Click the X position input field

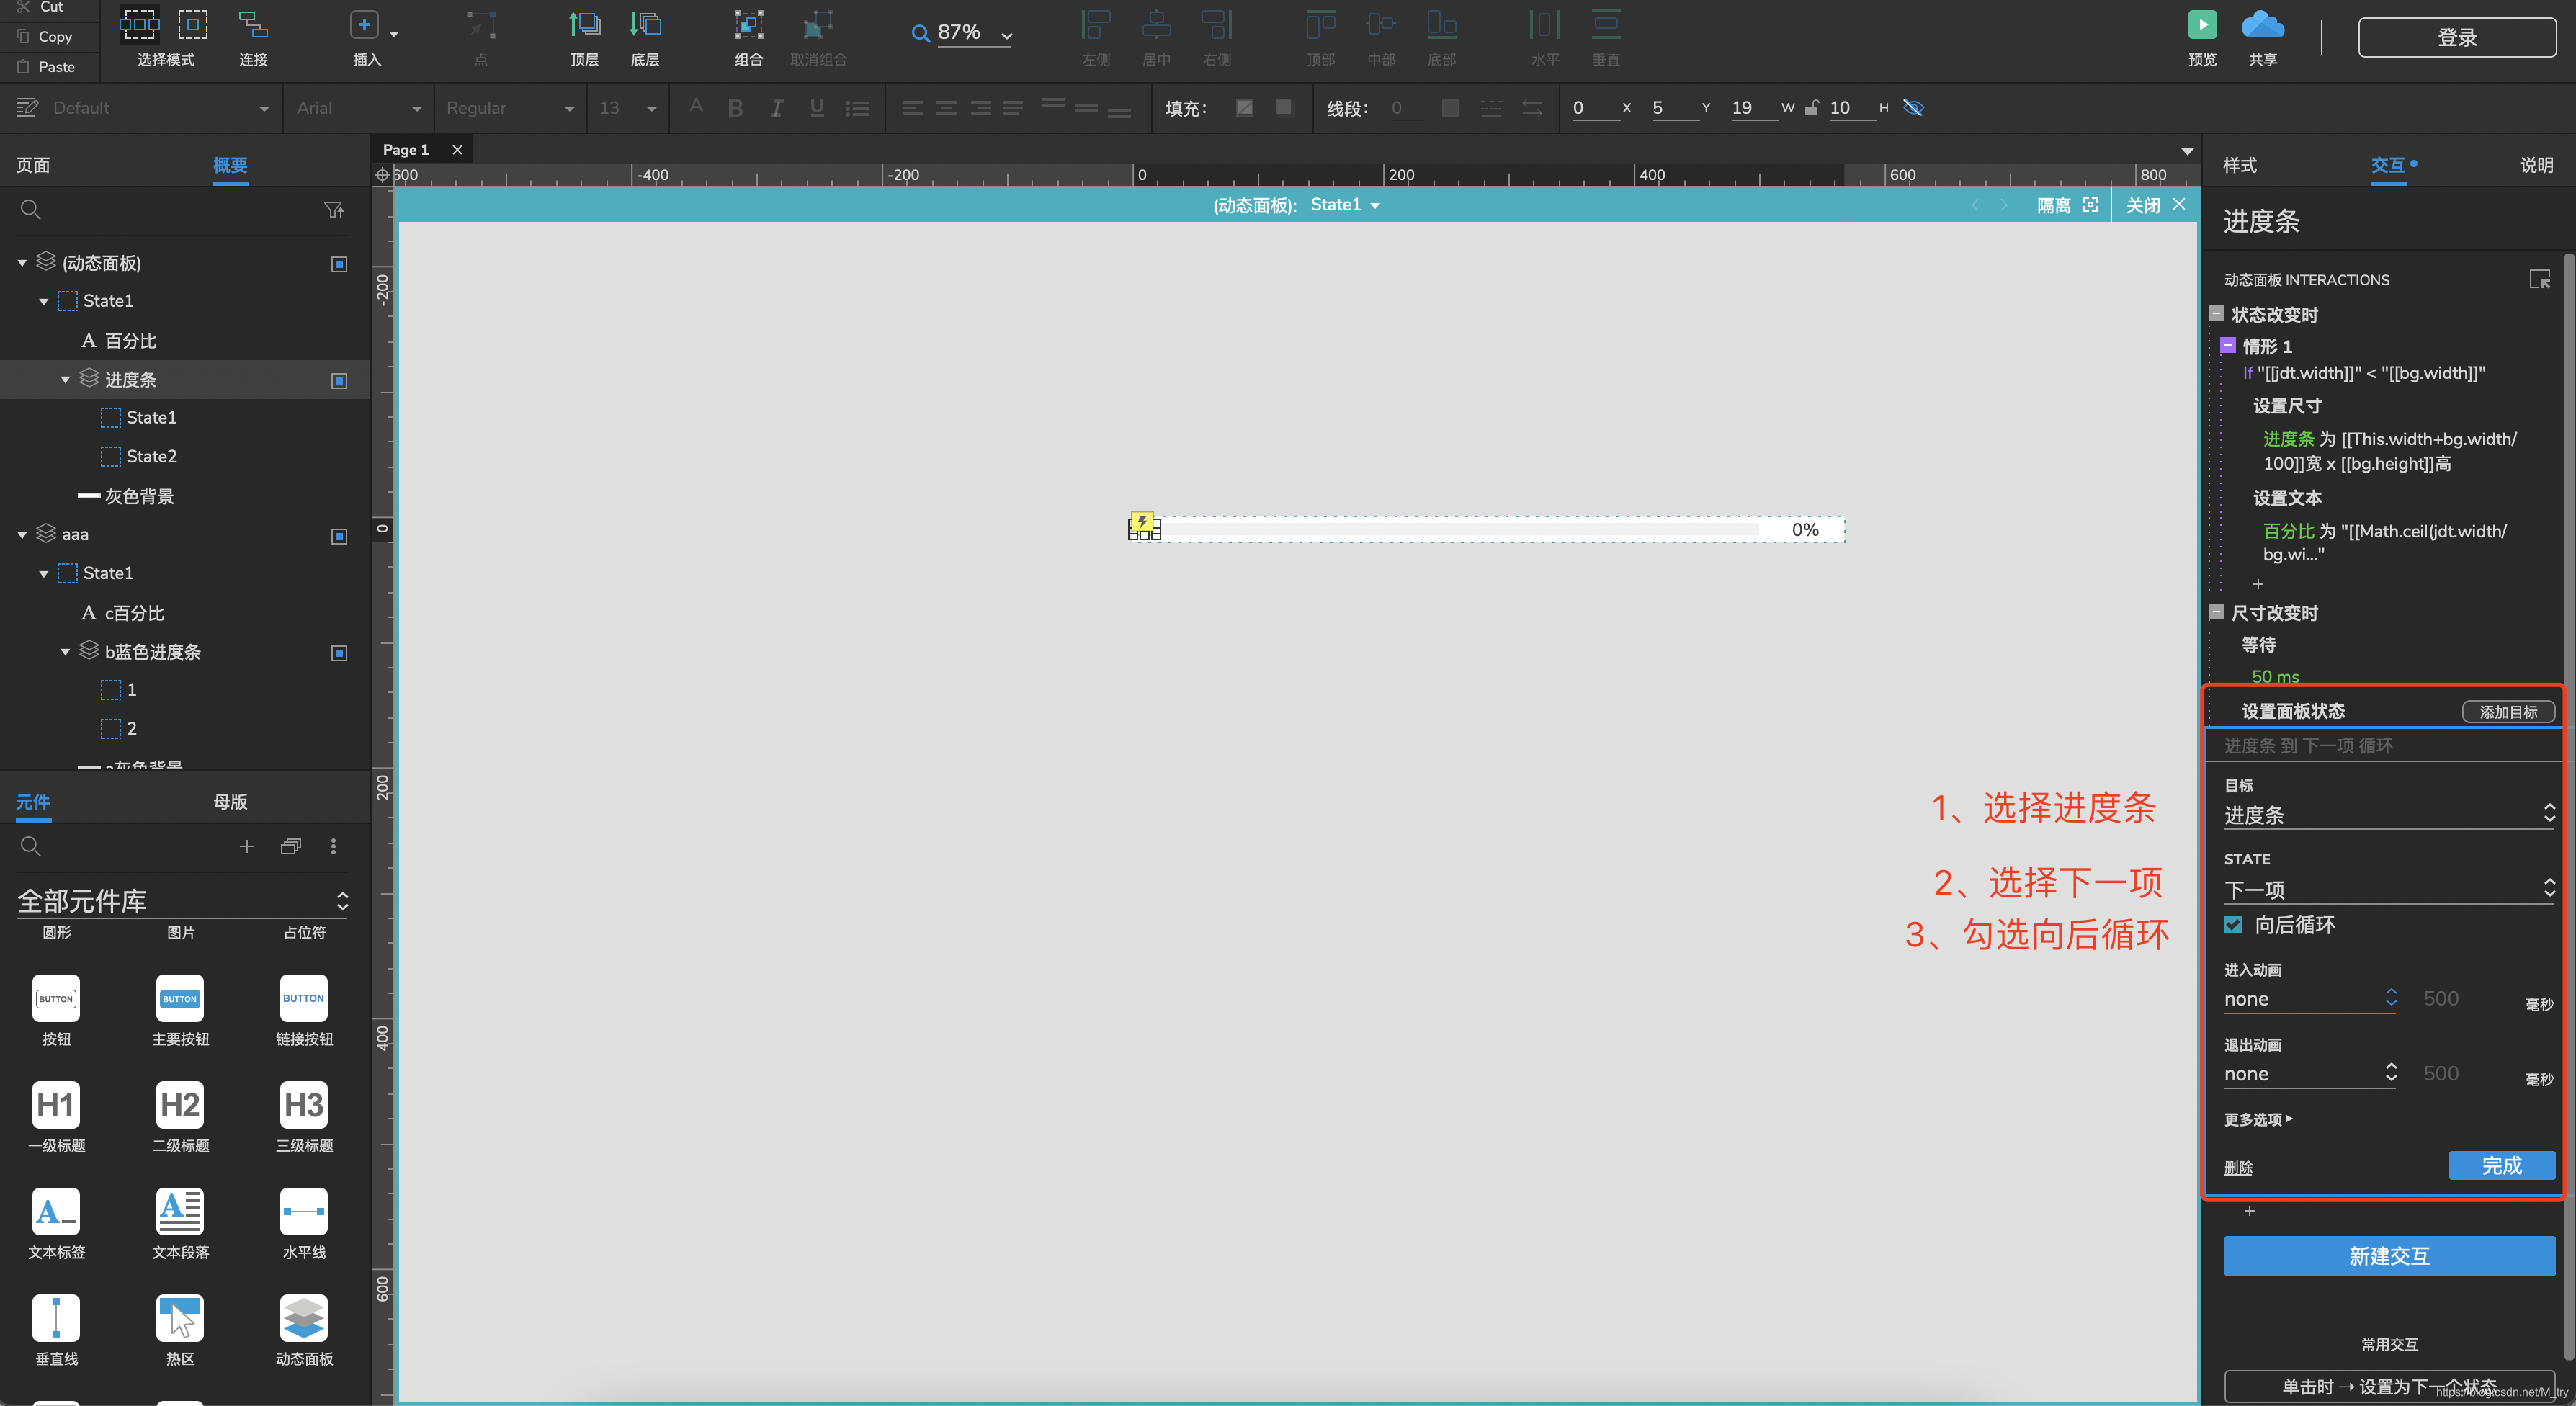(1595, 108)
